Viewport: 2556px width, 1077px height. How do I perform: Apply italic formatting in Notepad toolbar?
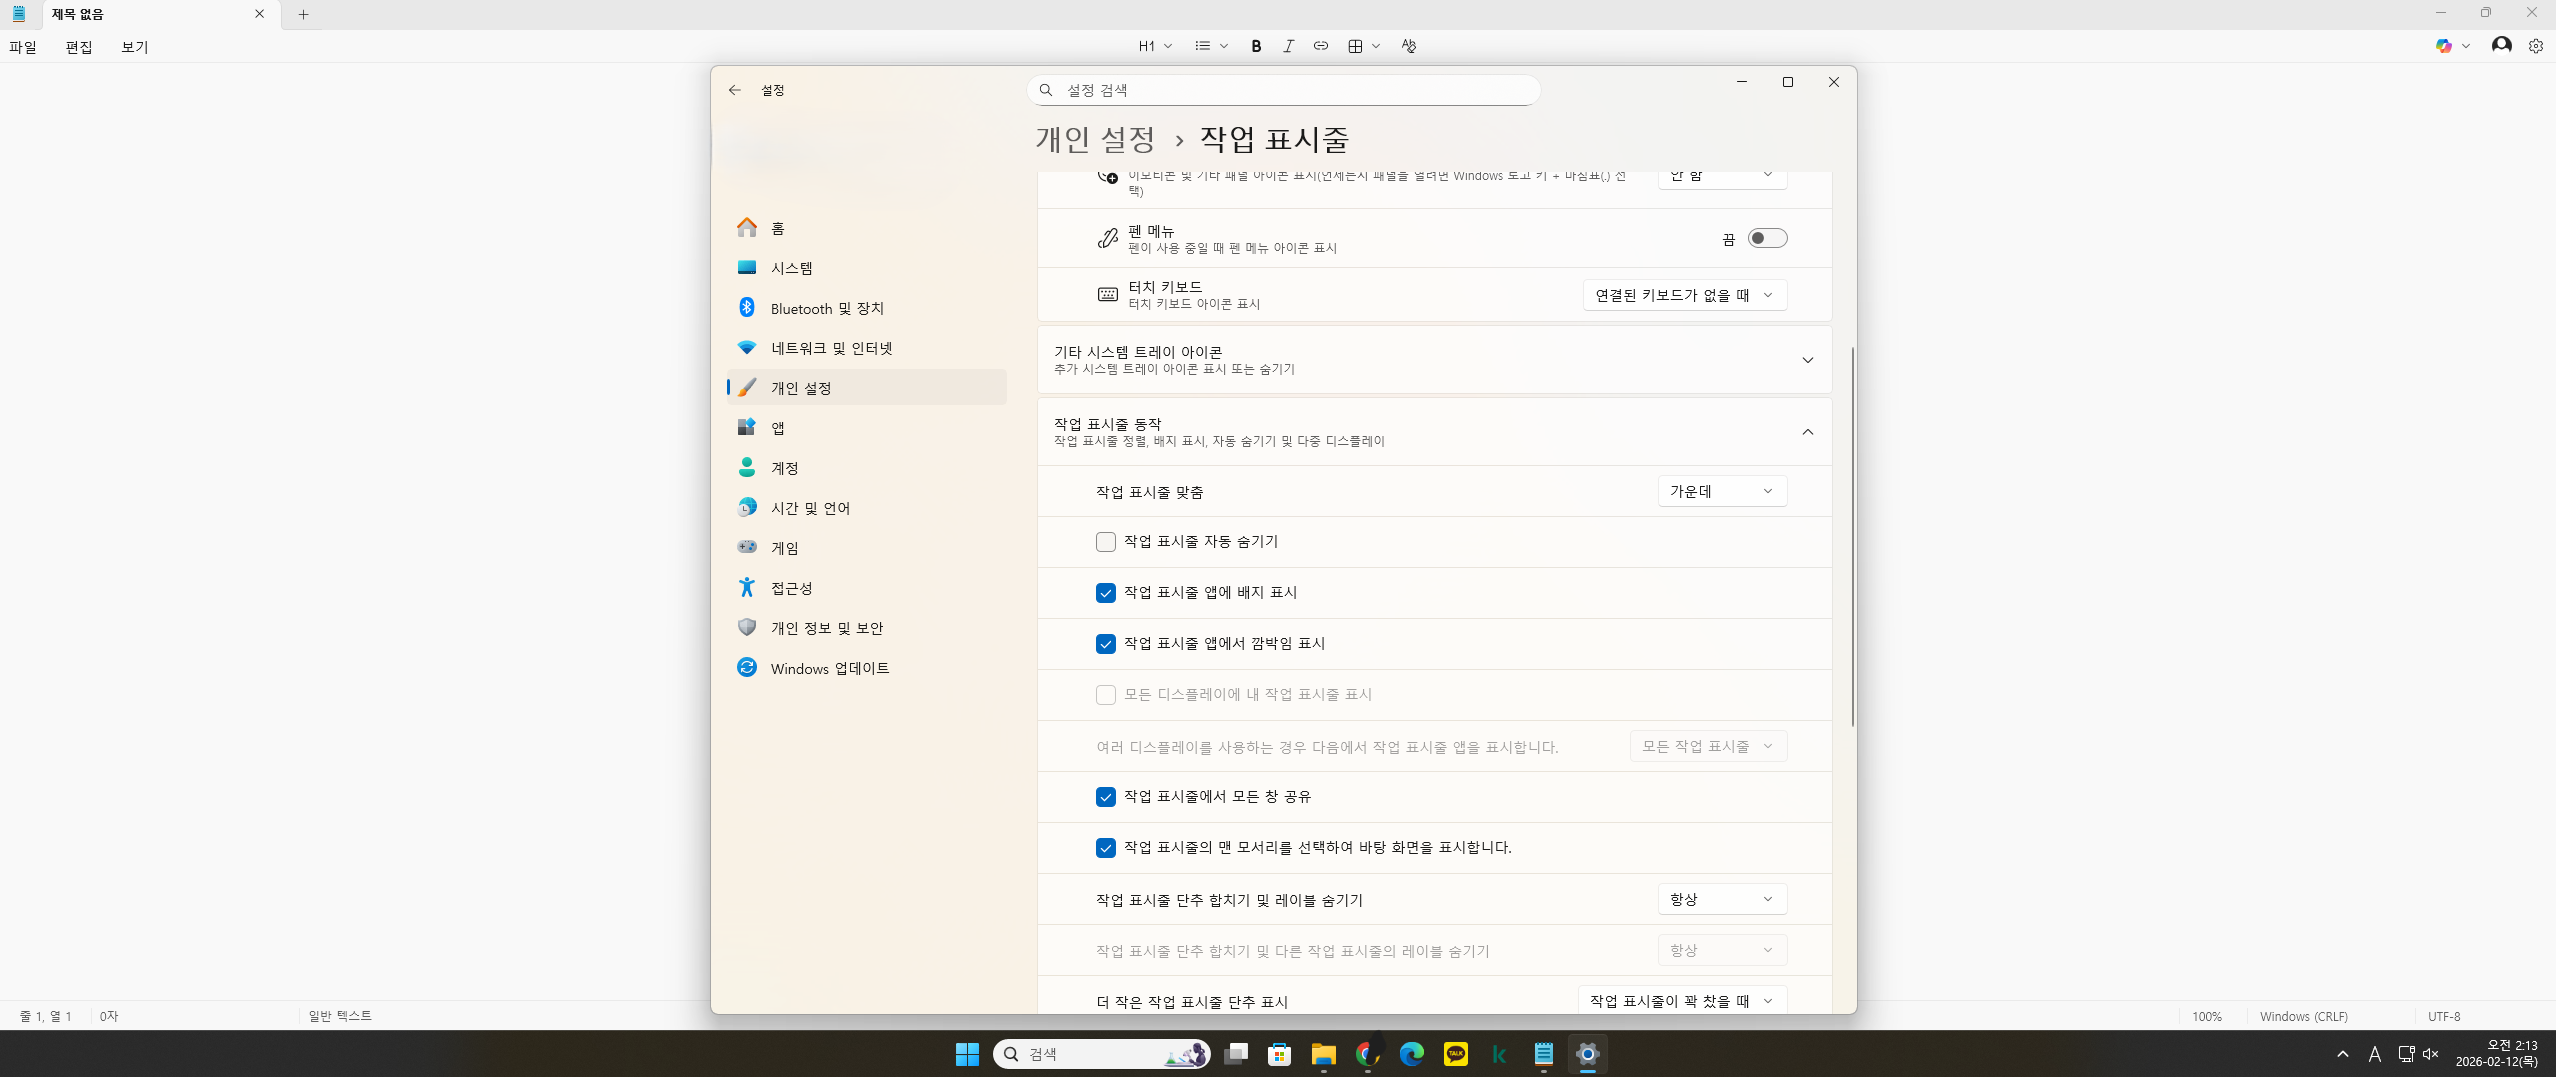1288,45
